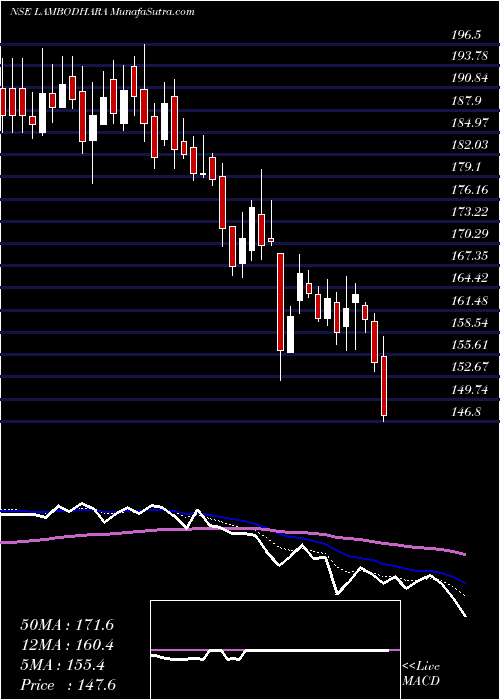Click the 170.29 price axis label
The image size is (500, 700).
pyautogui.click(x=470, y=234)
